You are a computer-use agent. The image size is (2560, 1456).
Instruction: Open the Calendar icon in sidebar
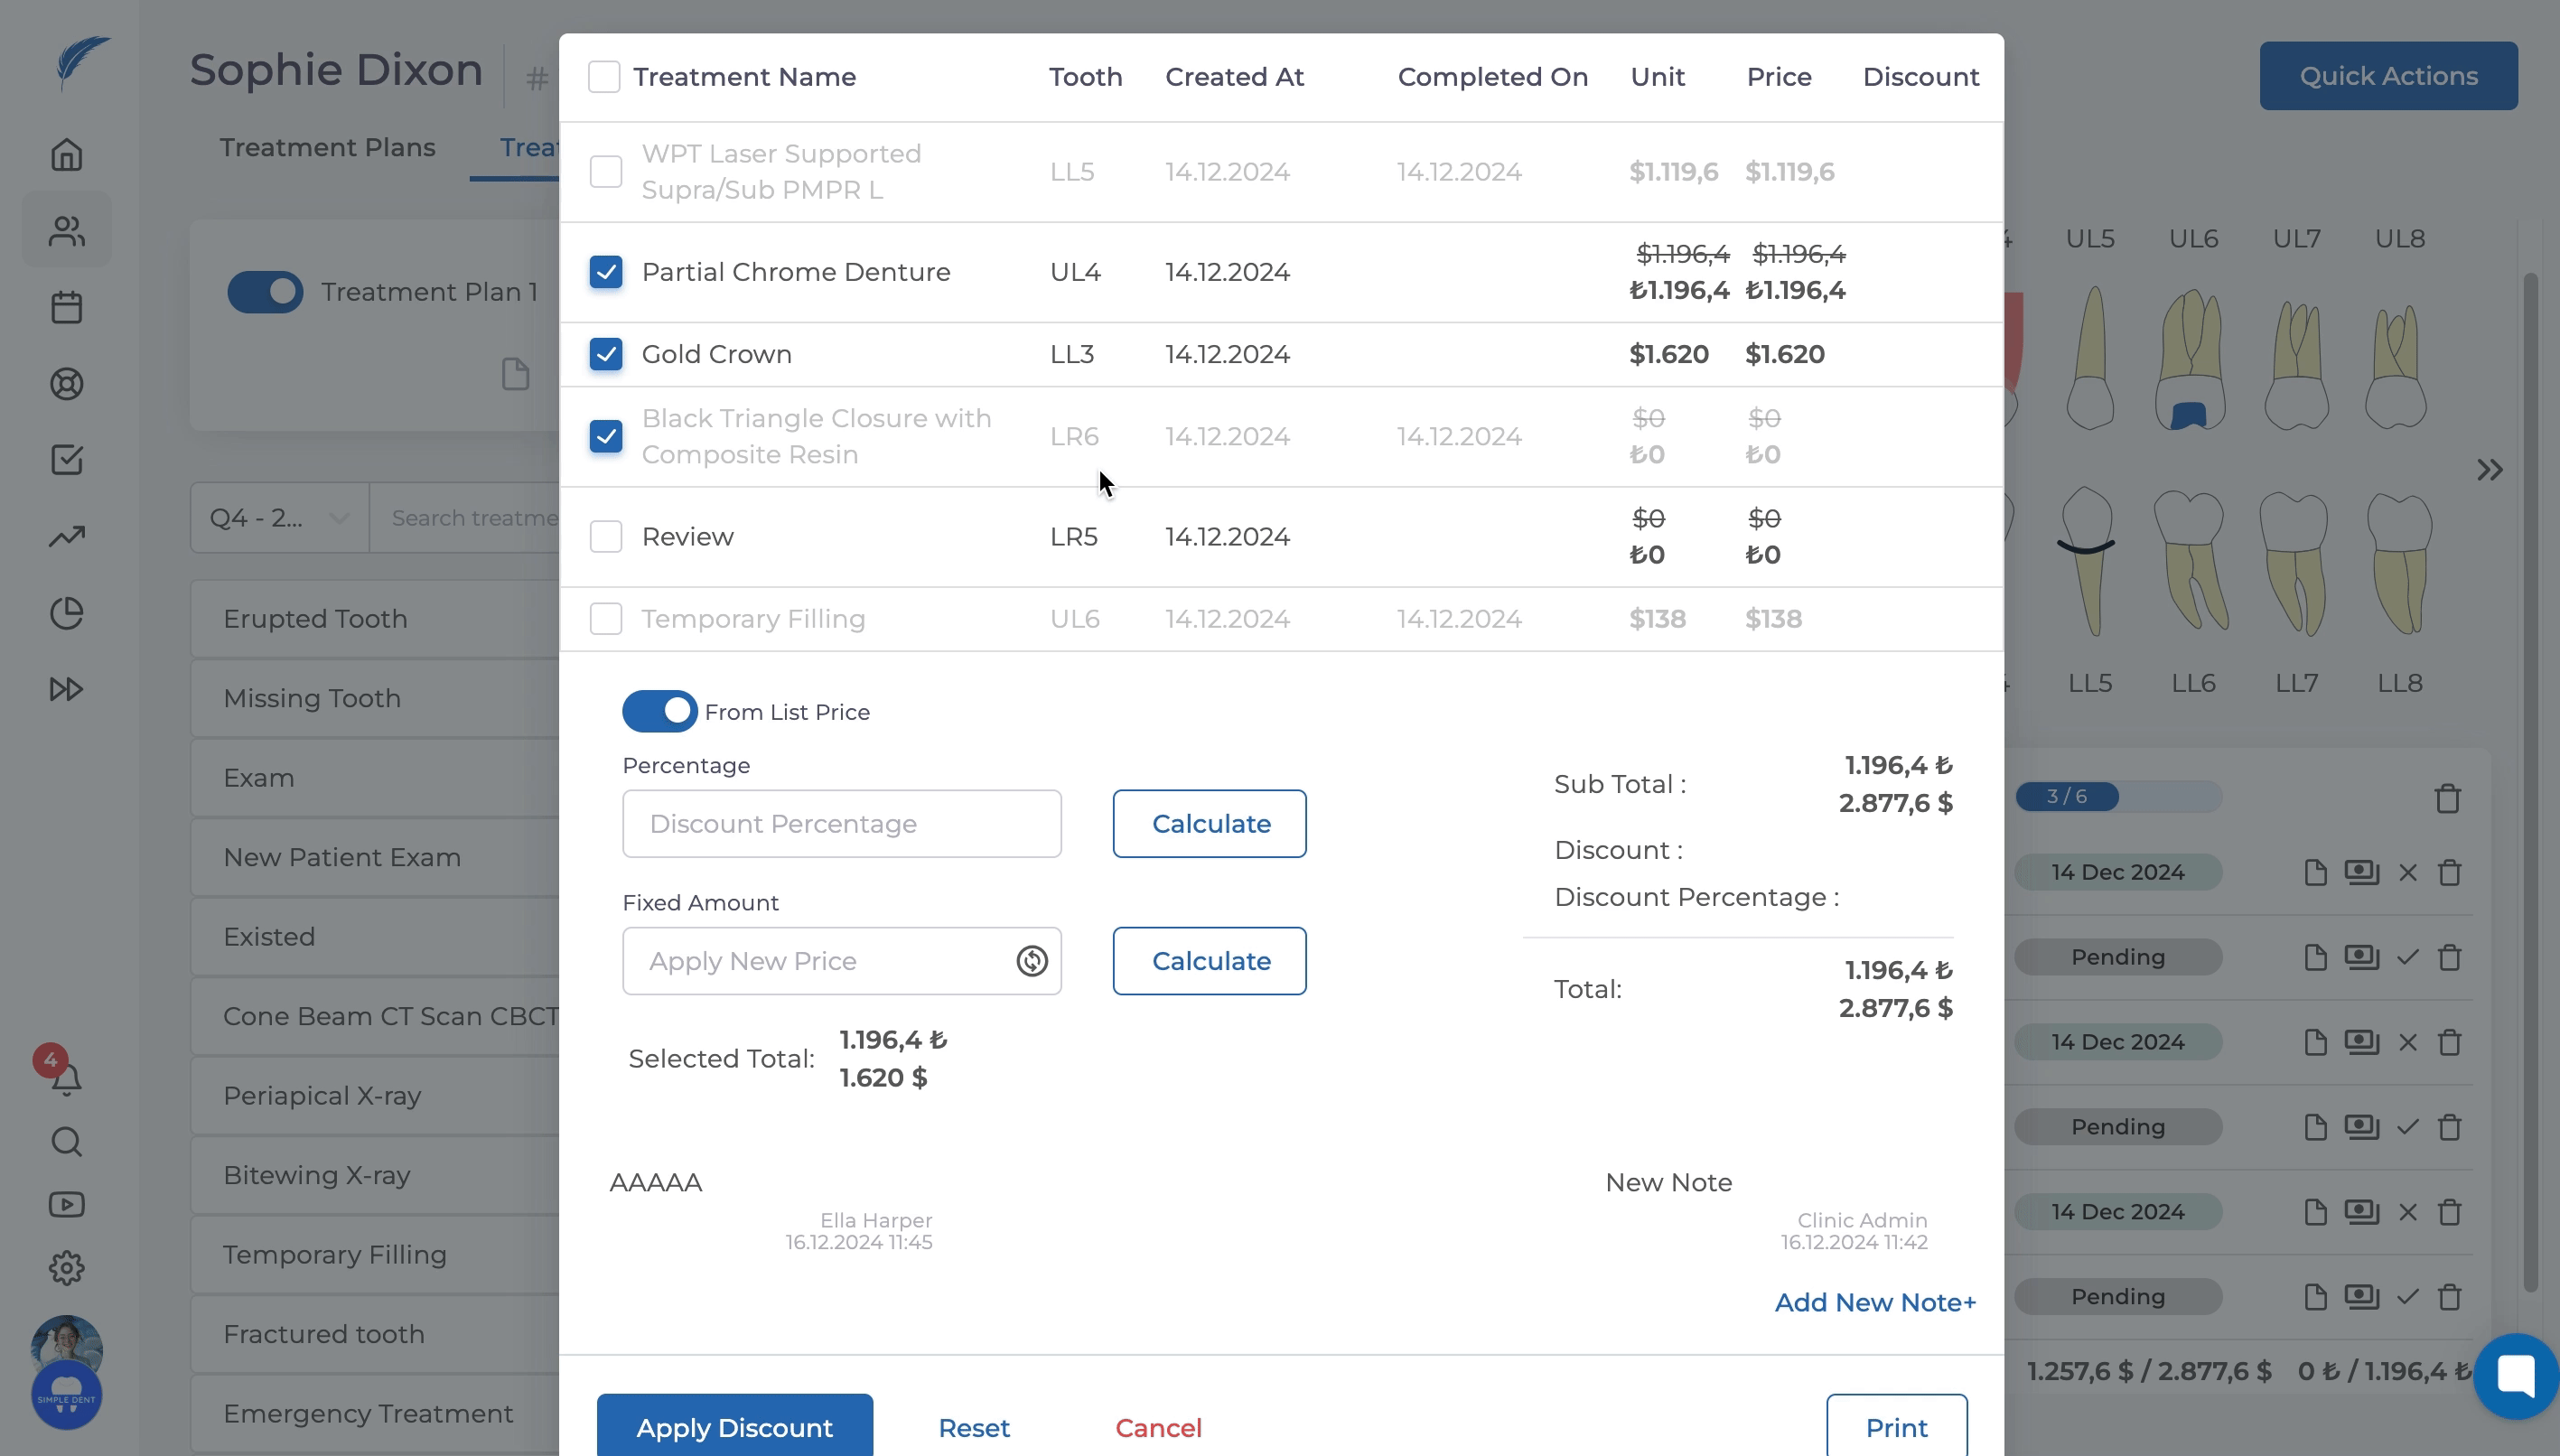[67, 307]
